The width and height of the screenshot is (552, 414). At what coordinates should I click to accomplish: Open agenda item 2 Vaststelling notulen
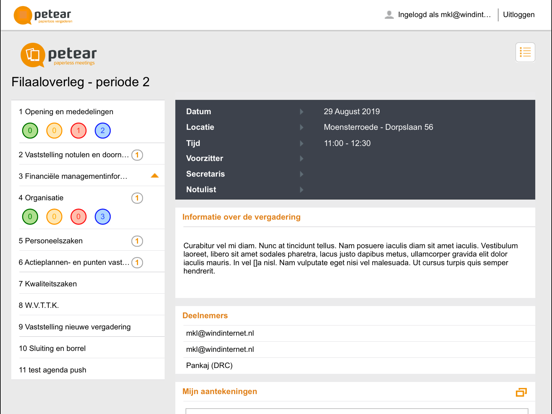point(74,155)
